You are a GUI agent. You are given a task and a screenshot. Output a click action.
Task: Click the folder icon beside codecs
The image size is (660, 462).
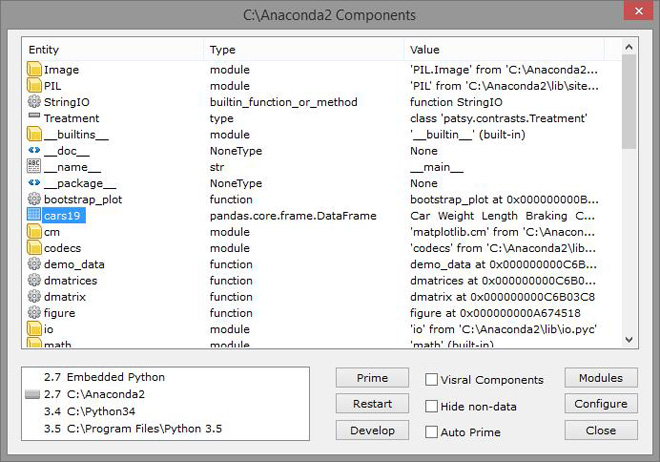tap(34, 248)
